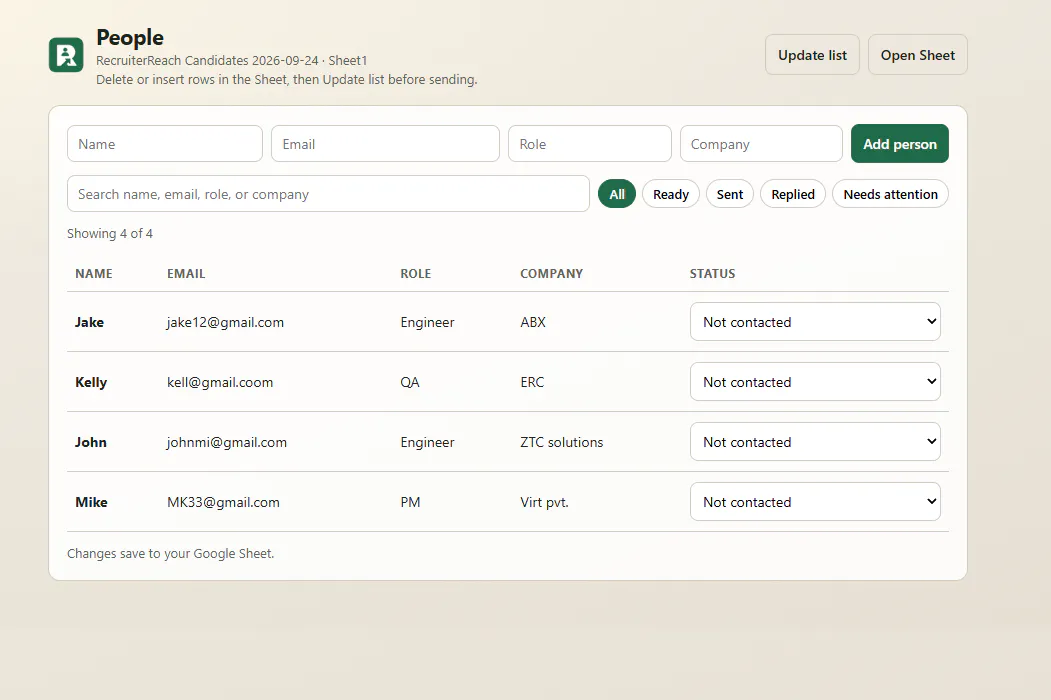Open the Sheet via Open Sheet
The height and width of the screenshot is (700, 1051).
point(918,55)
